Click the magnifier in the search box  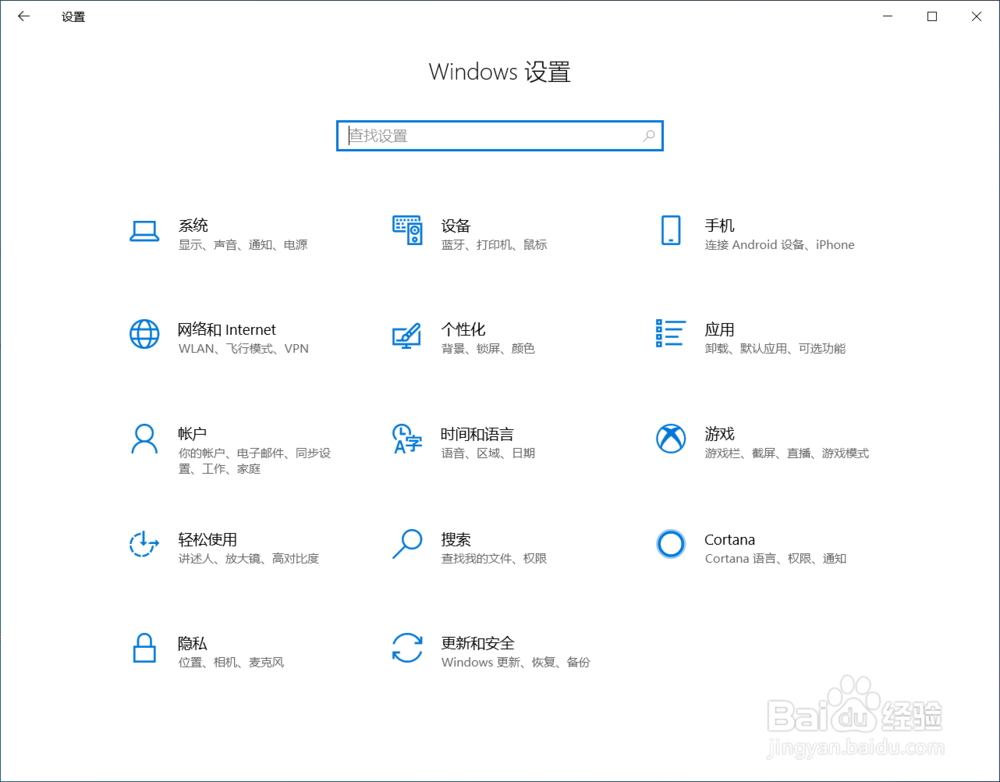pyautogui.click(x=650, y=135)
